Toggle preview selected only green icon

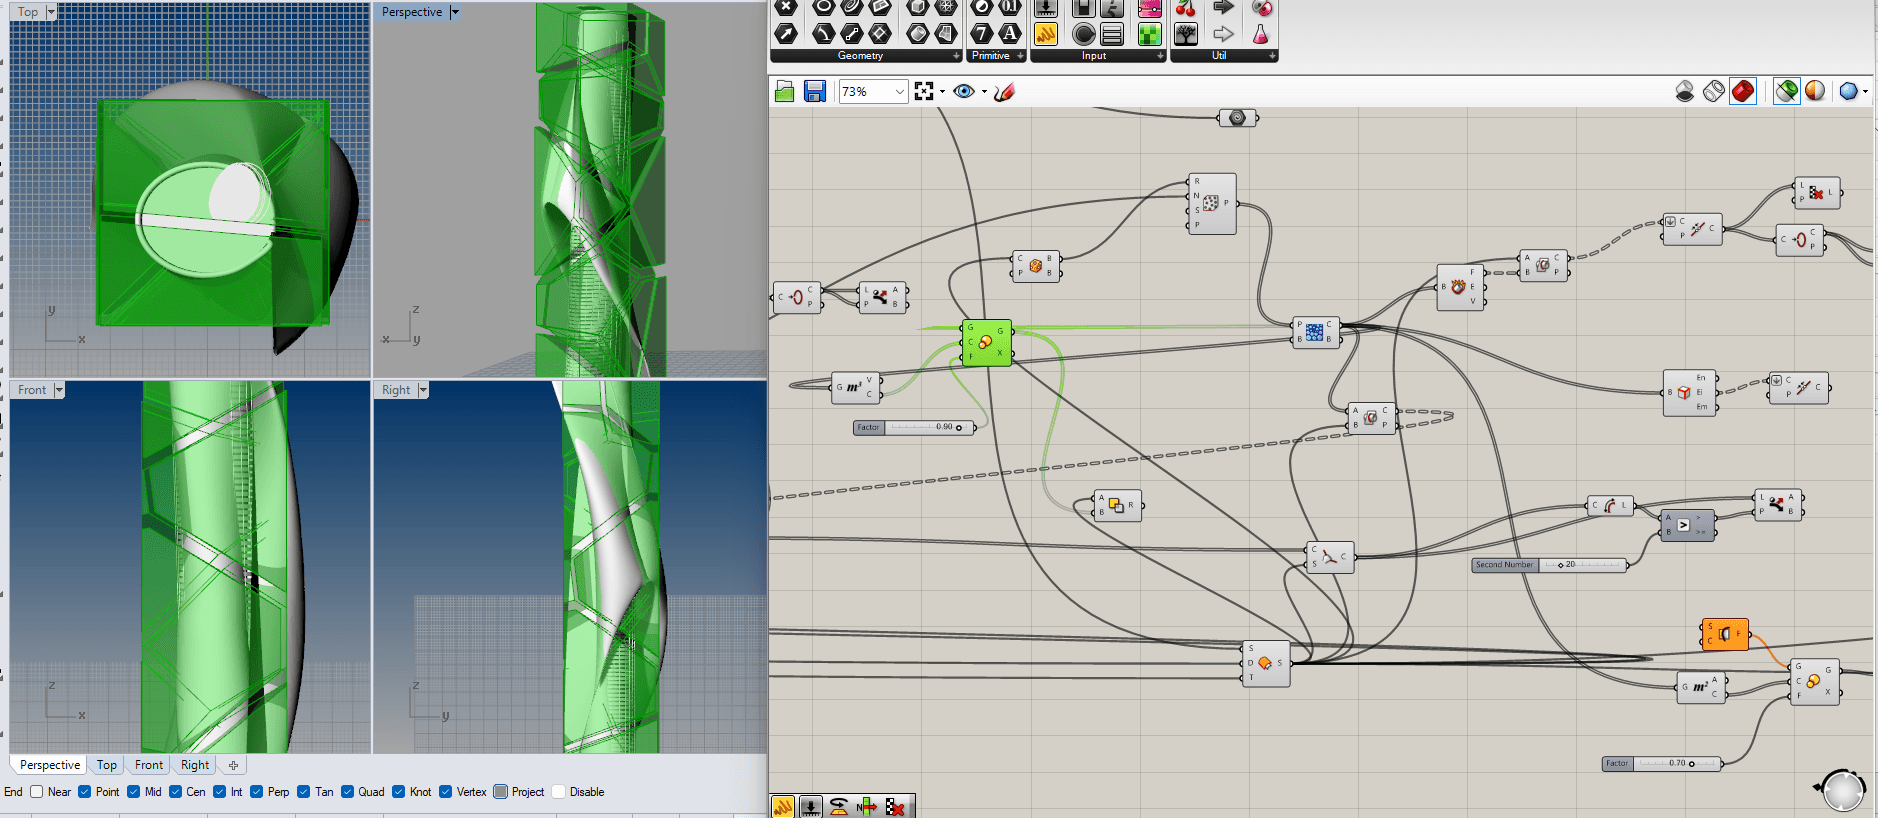point(1787,92)
